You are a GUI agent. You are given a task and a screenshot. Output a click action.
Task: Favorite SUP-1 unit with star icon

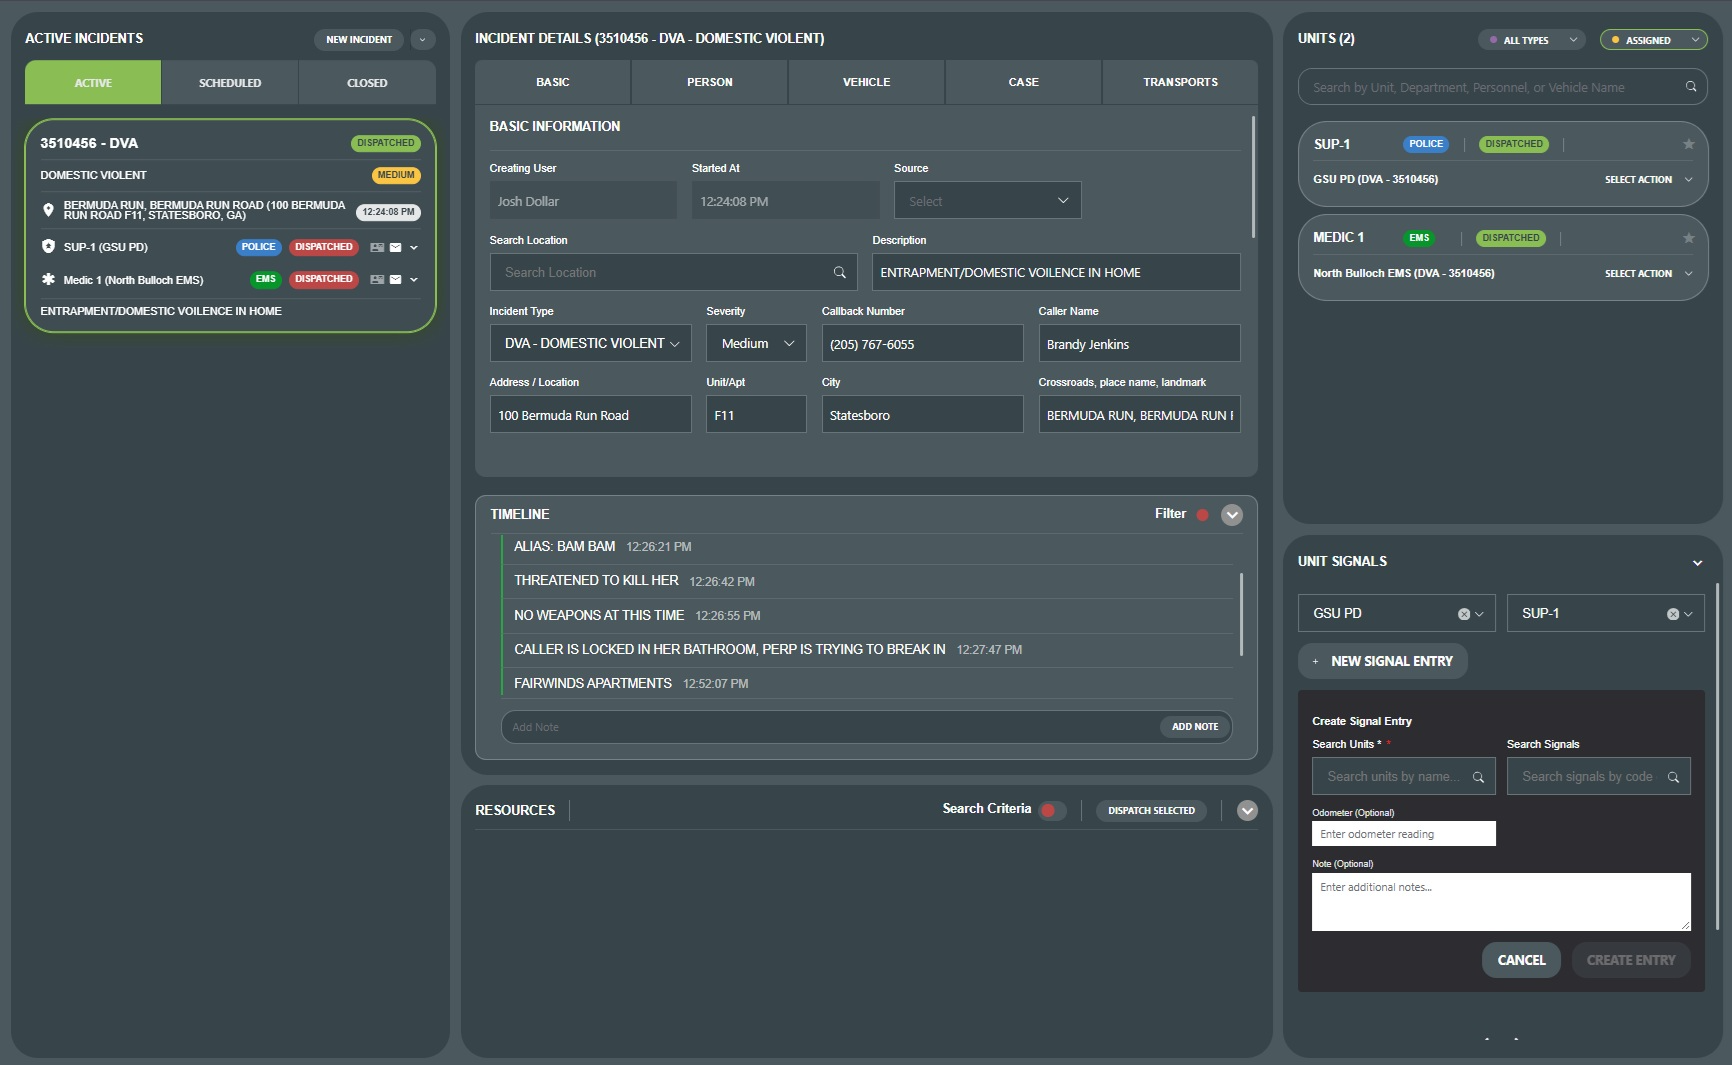1688,144
